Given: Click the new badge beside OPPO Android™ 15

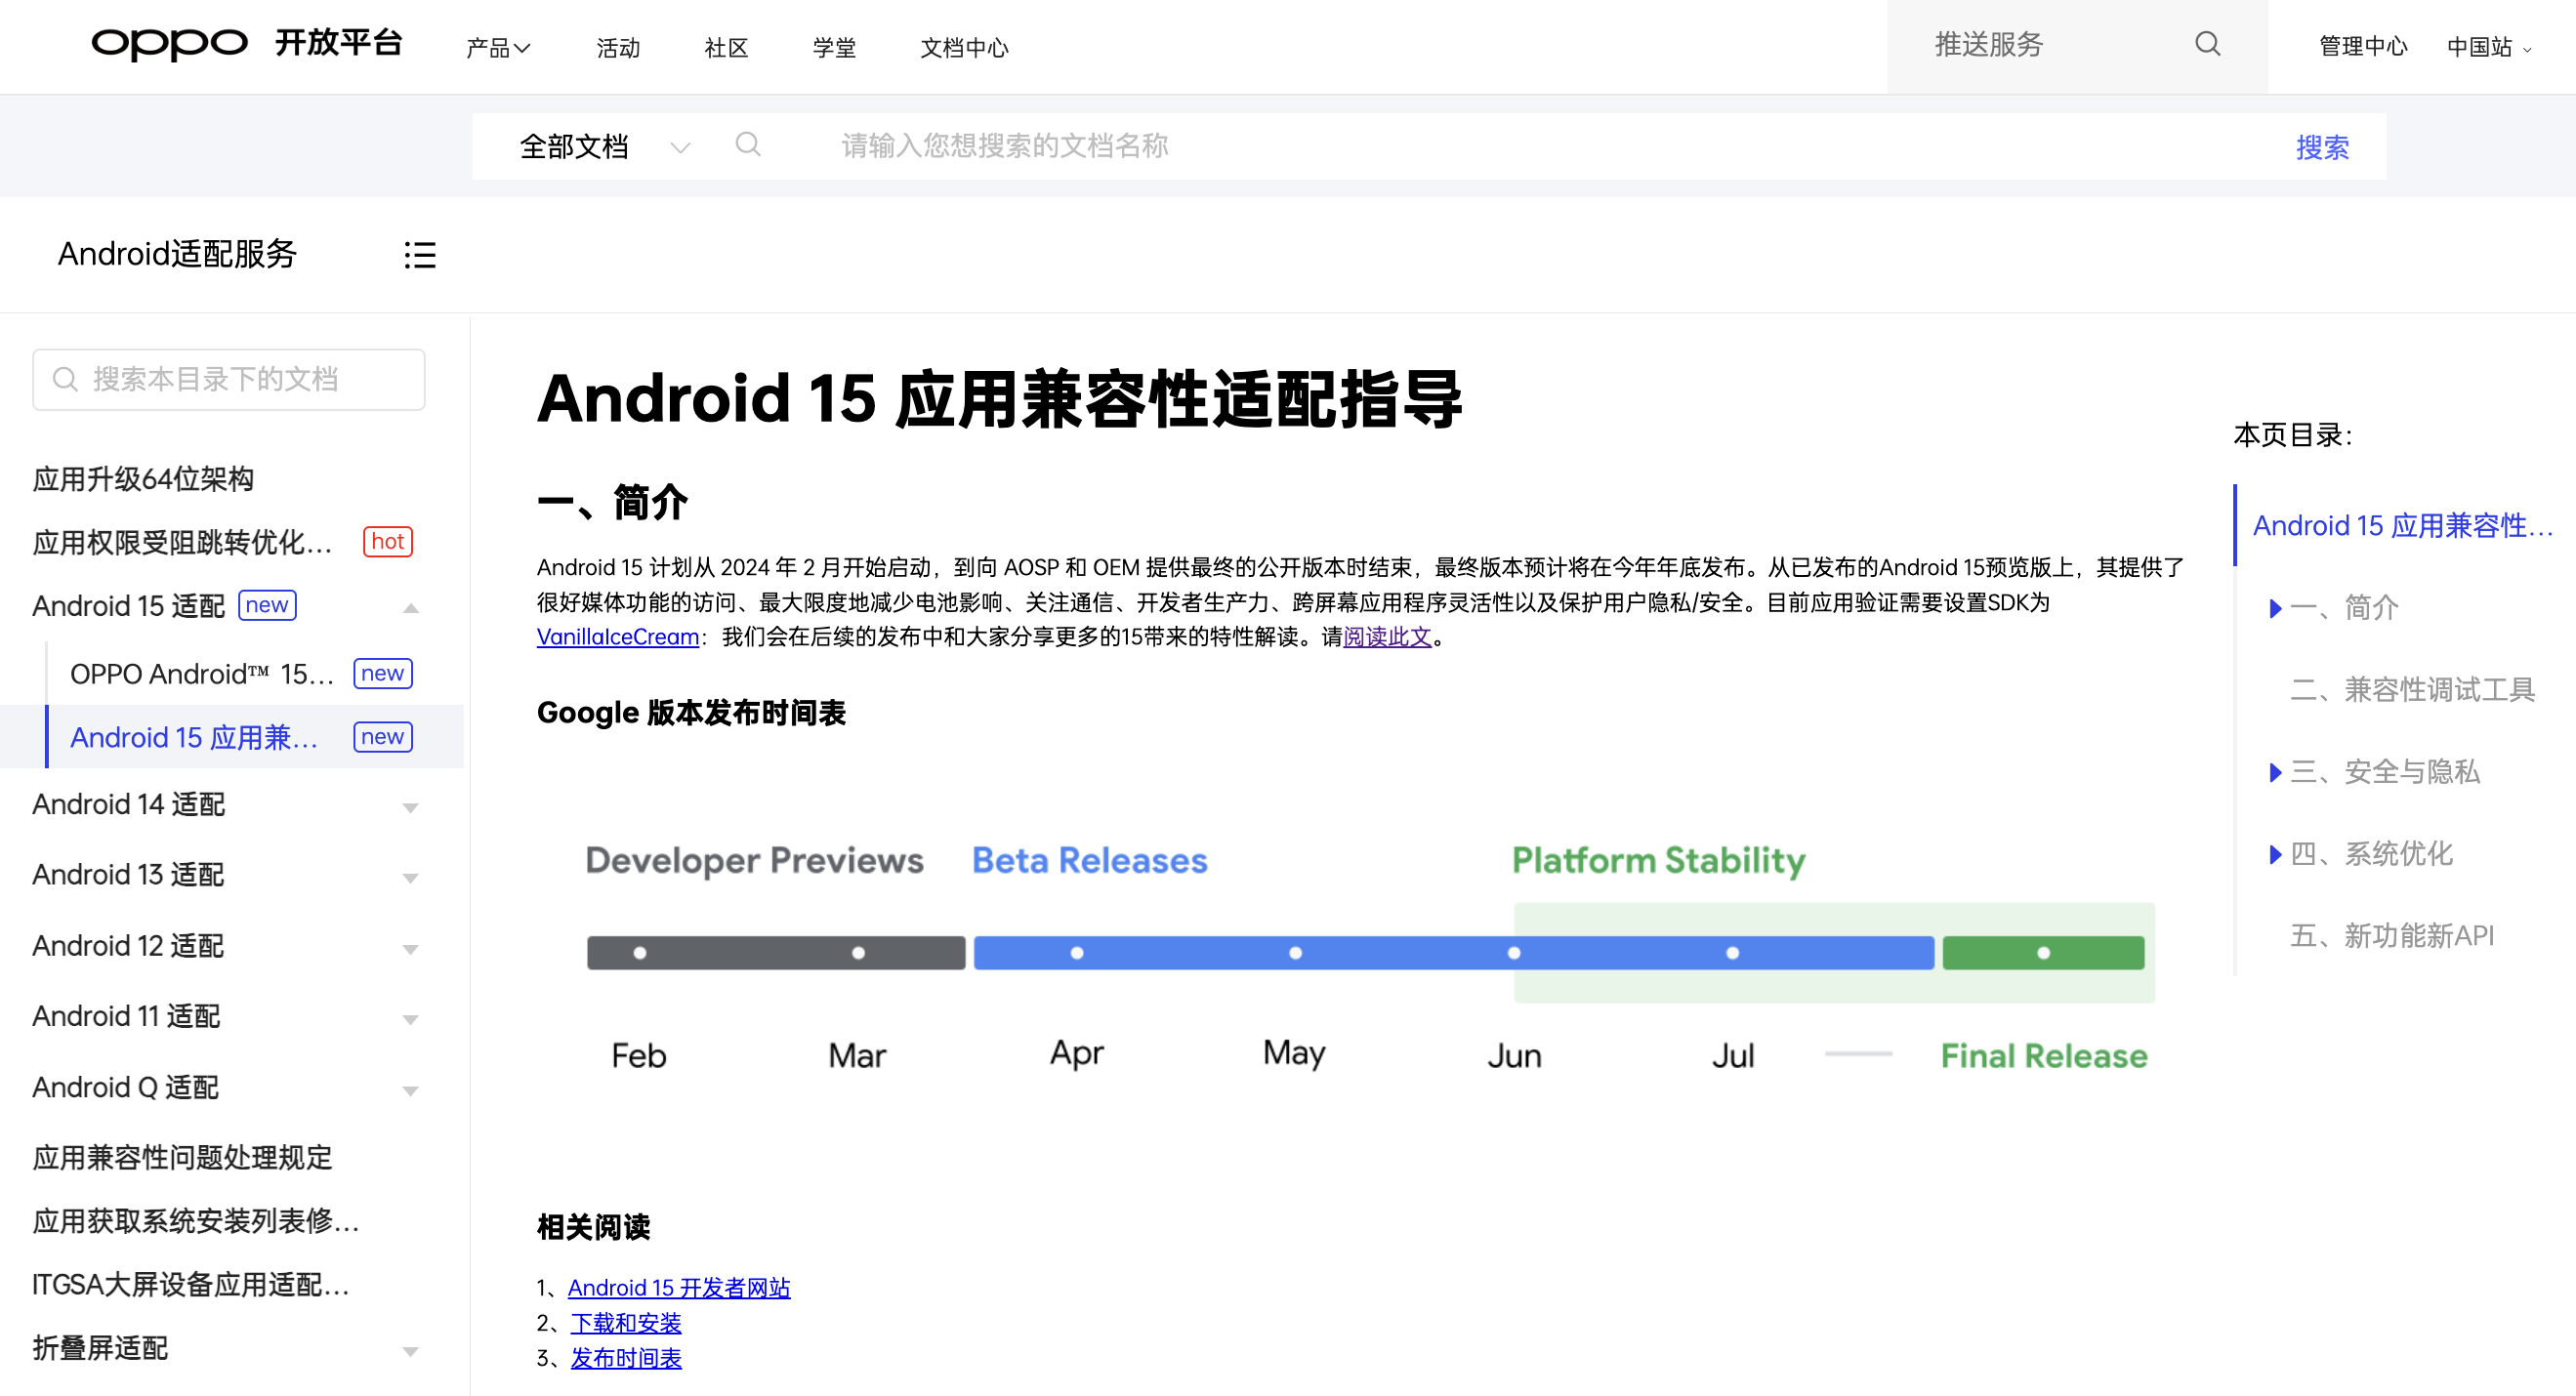Looking at the screenshot, I should tap(383, 673).
